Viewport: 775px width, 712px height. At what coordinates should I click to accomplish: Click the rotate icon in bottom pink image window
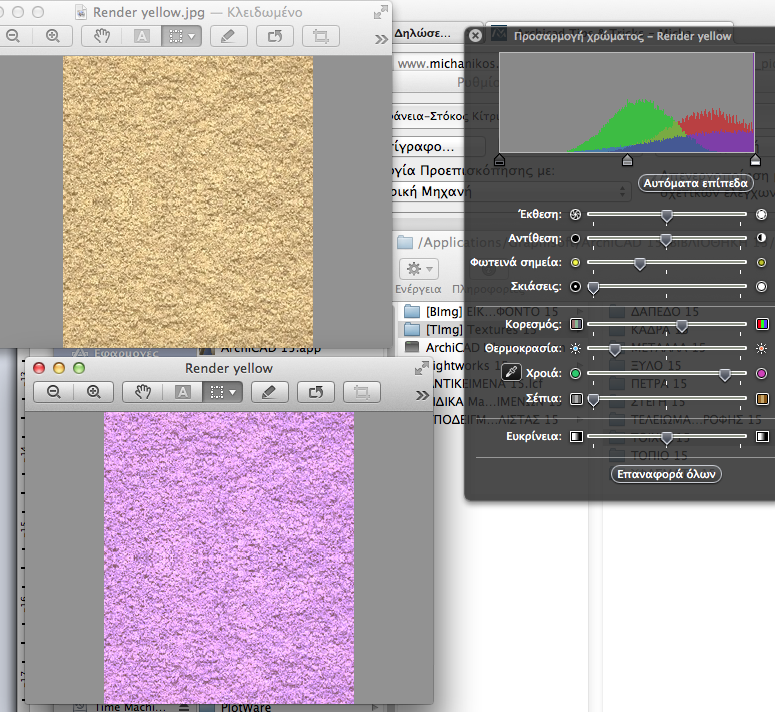(x=316, y=392)
